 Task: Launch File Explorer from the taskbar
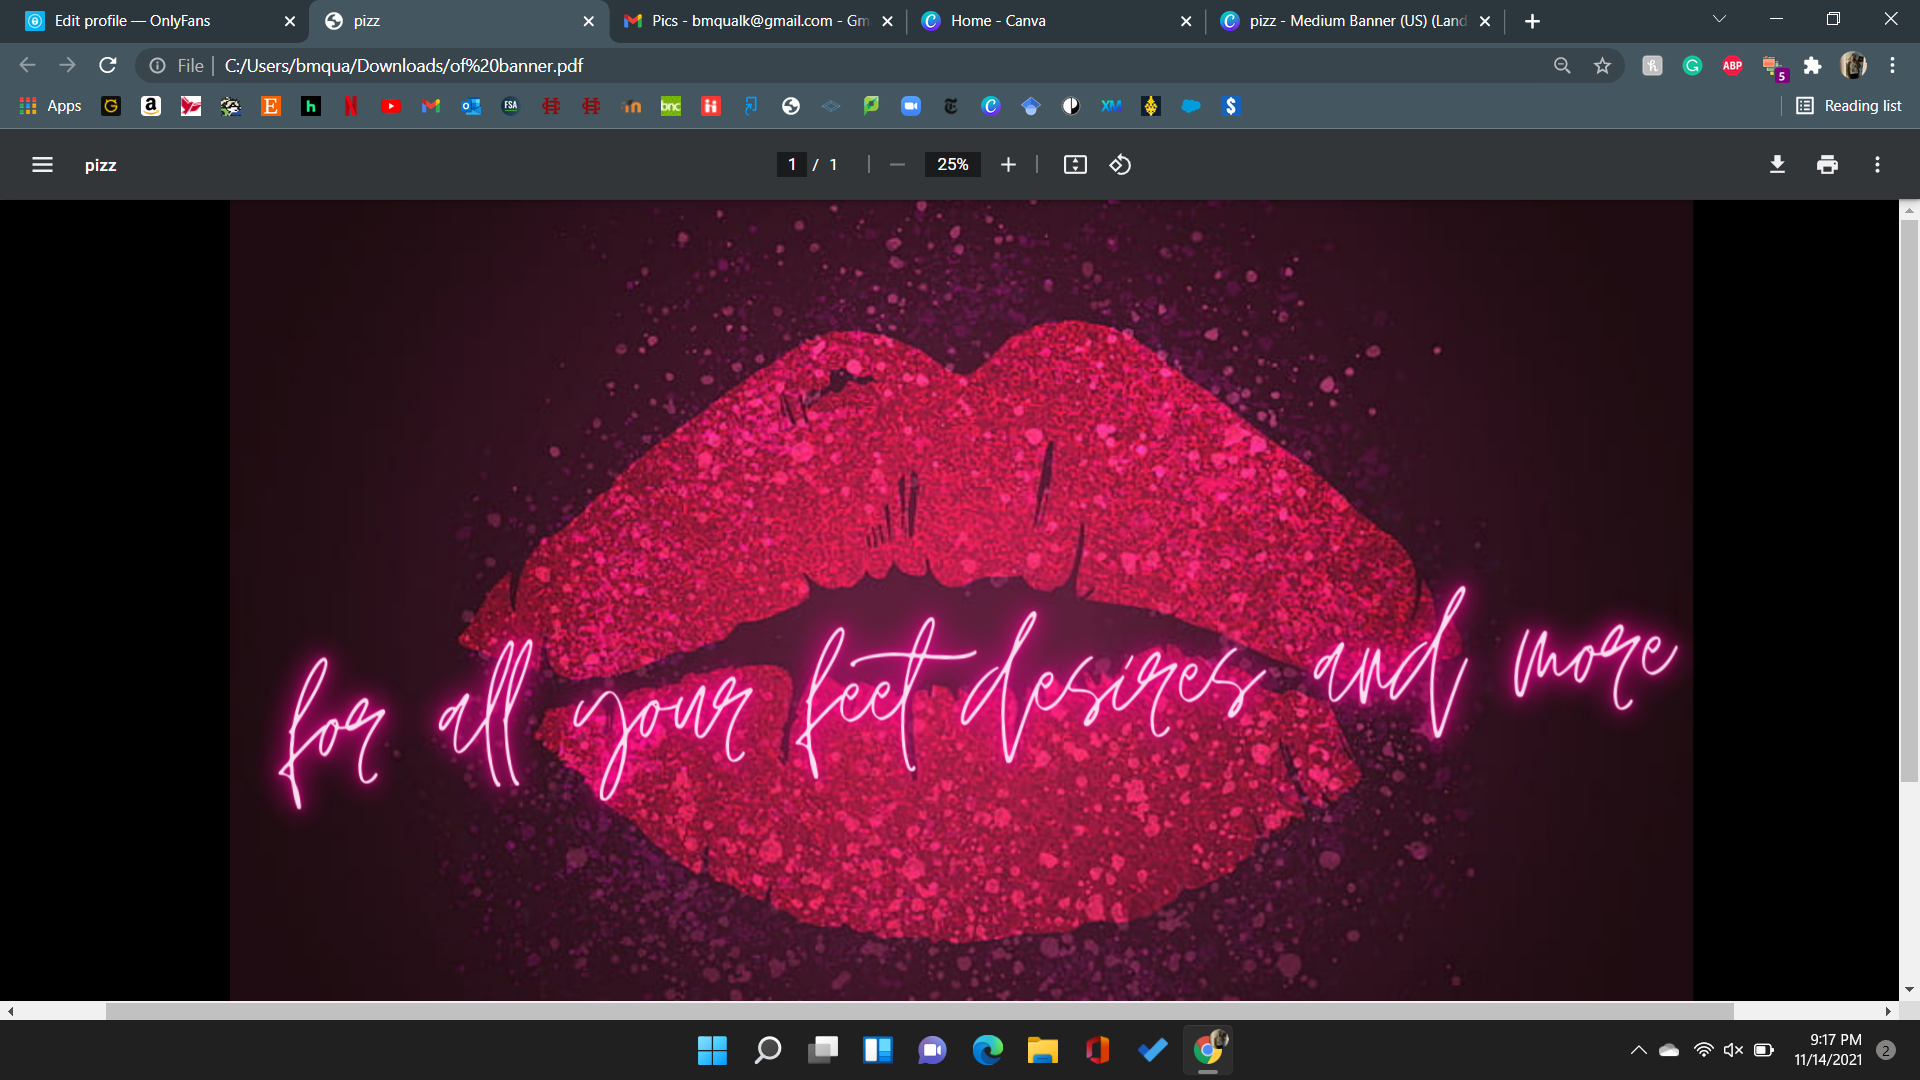pos(1042,1050)
